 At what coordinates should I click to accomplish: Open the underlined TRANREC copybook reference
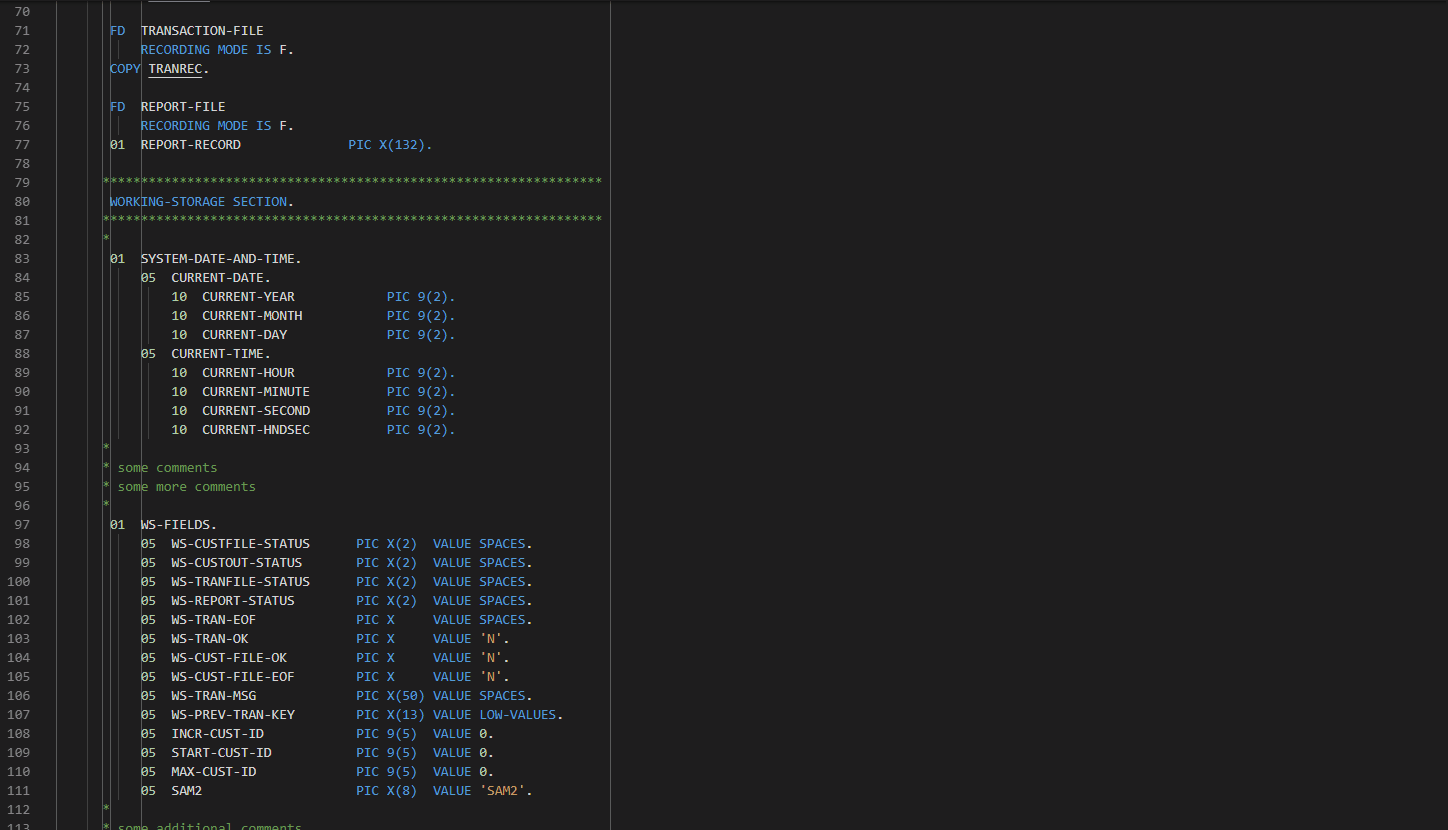tap(175, 69)
